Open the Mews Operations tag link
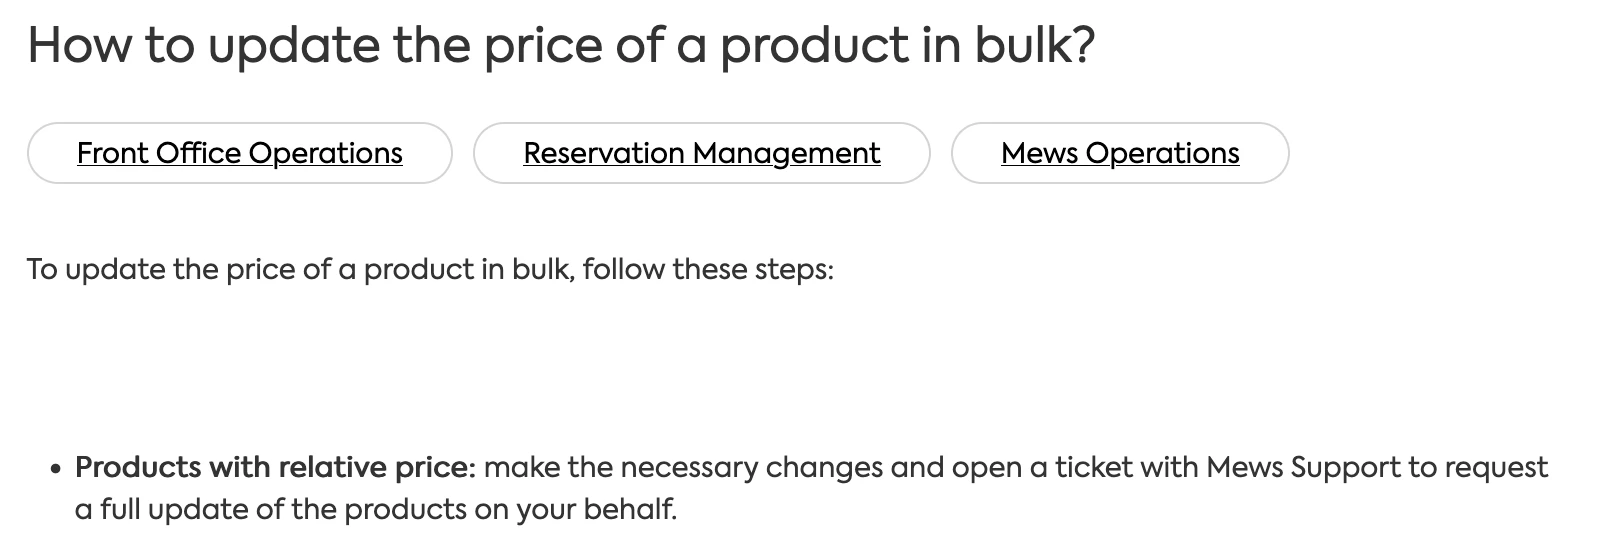1608x540 pixels. [x=1119, y=153]
